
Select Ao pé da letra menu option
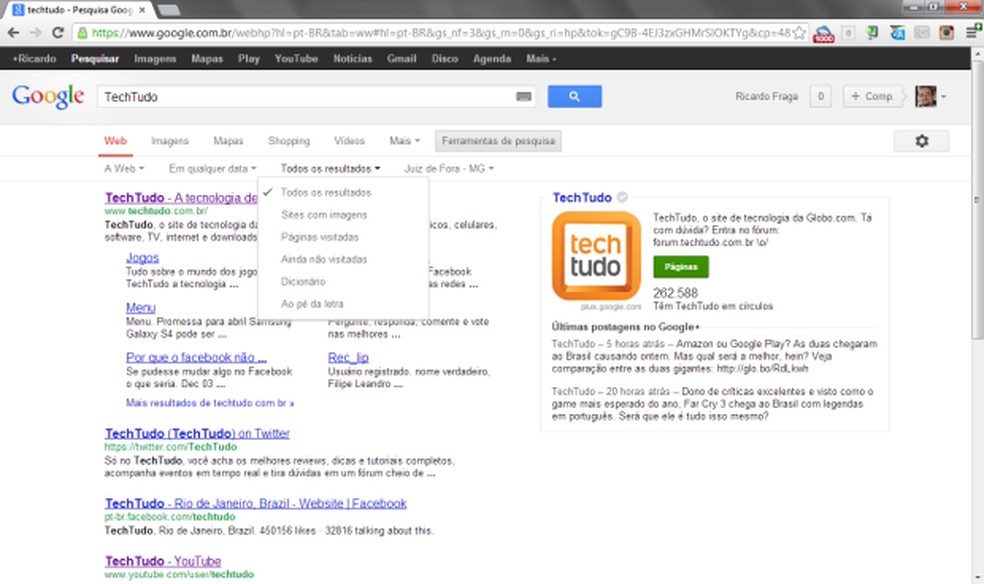343,304
